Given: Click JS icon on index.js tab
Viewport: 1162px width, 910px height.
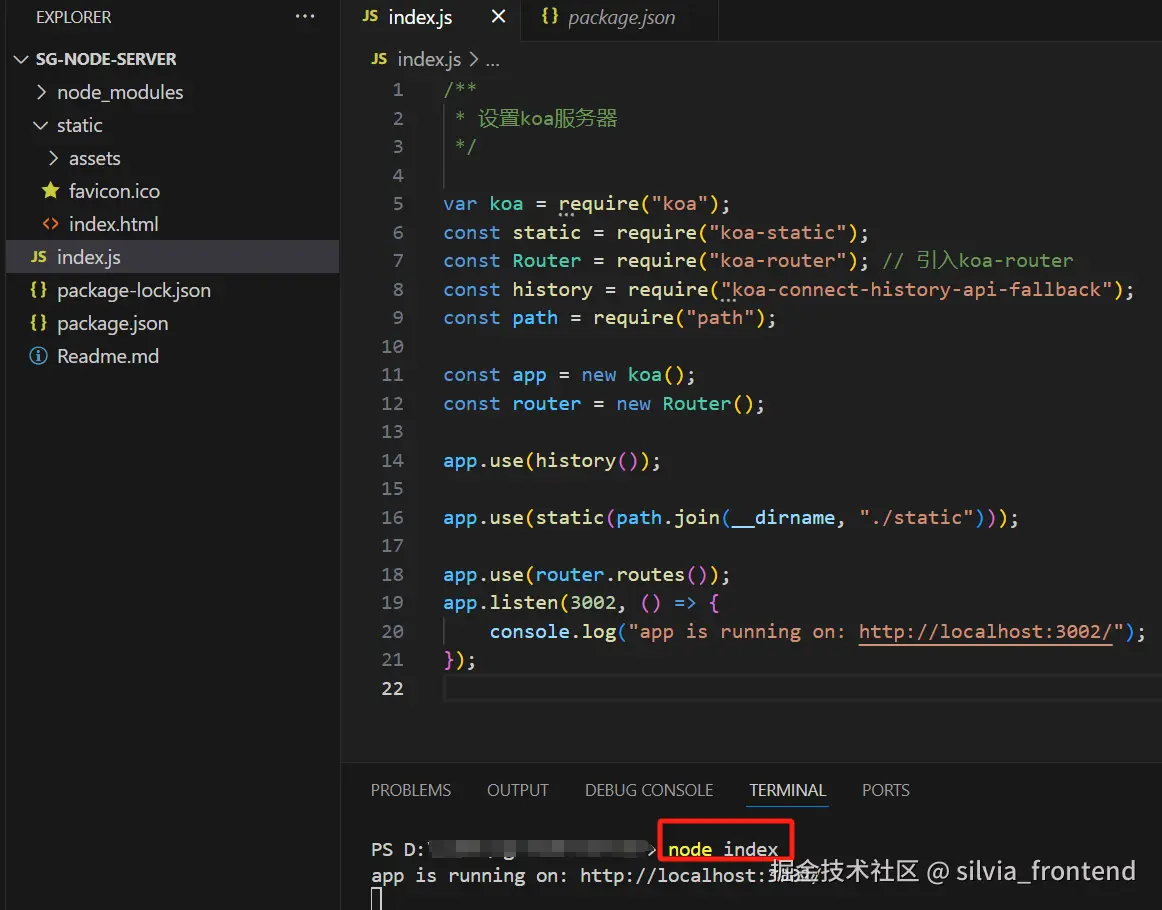Looking at the screenshot, I should click(371, 16).
